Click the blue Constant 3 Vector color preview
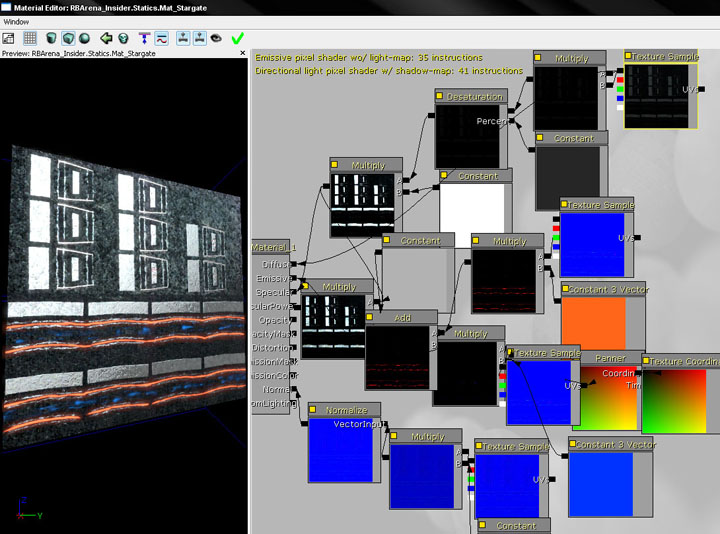The width and height of the screenshot is (720, 534). [601, 483]
